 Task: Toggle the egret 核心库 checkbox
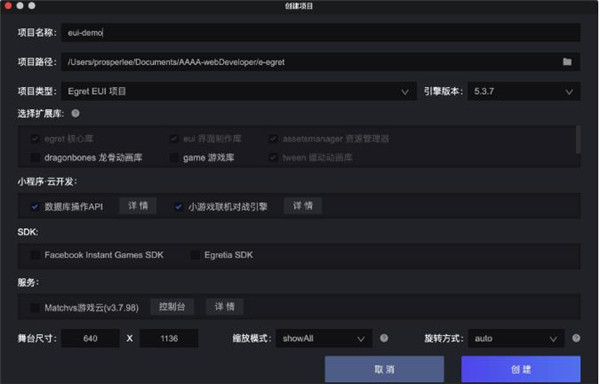tap(35, 139)
